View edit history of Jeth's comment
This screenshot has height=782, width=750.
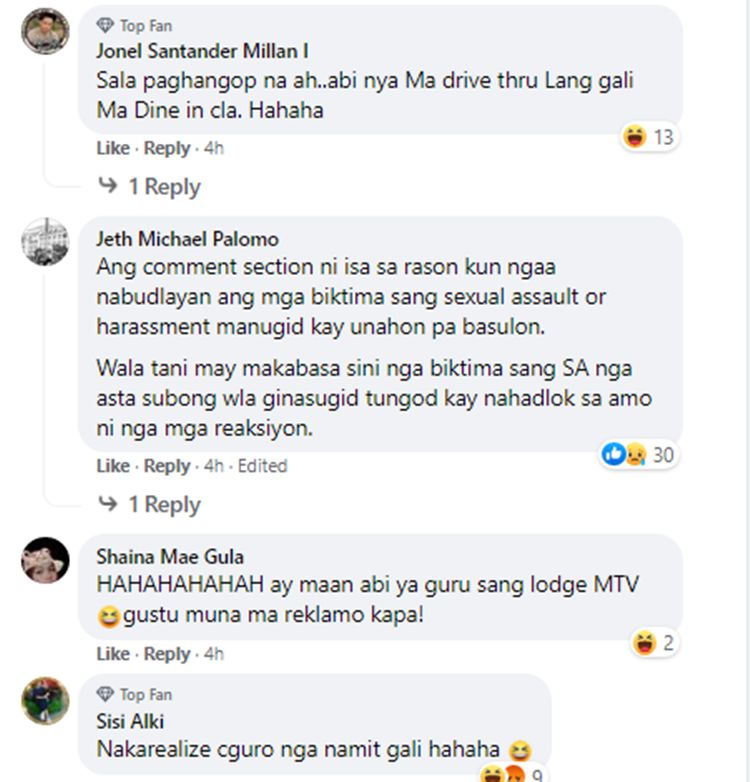pyautogui.click(x=262, y=466)
